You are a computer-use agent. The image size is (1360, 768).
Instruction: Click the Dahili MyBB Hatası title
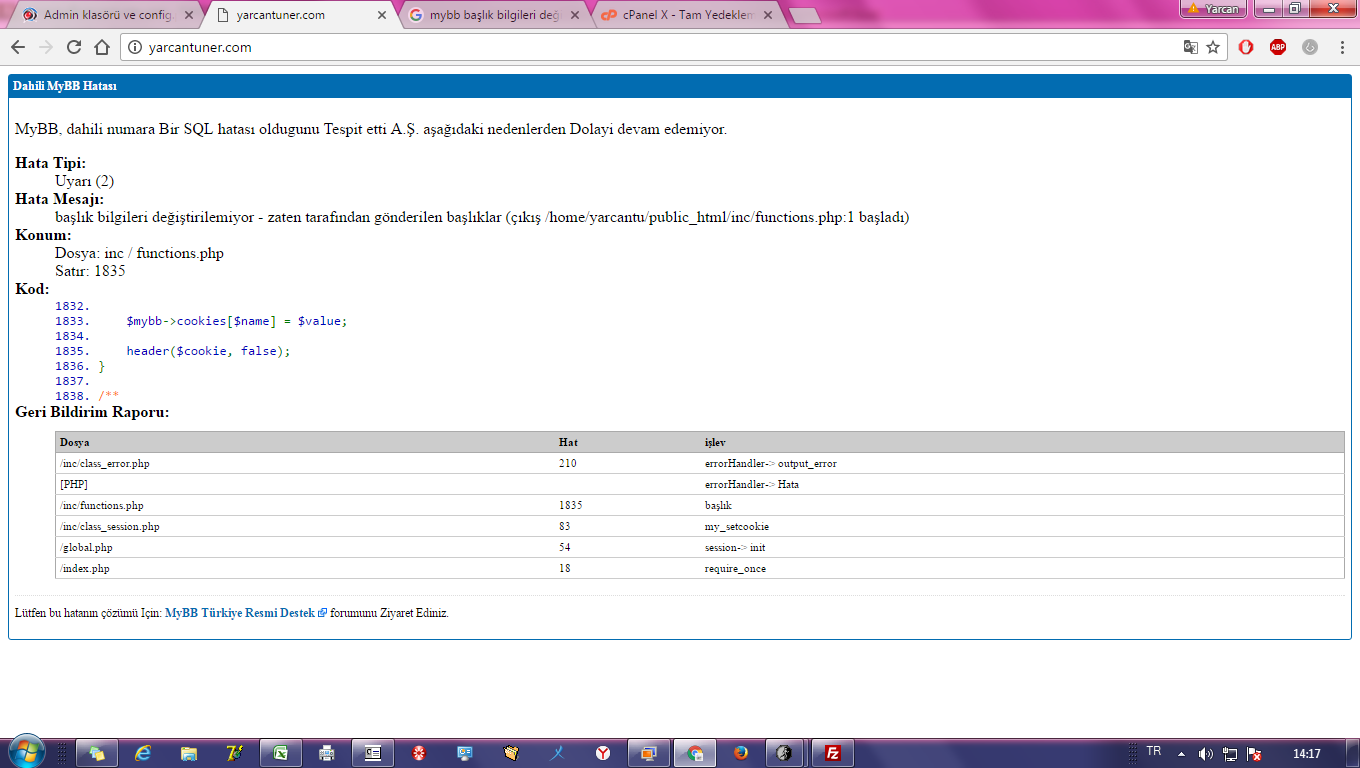65,86
